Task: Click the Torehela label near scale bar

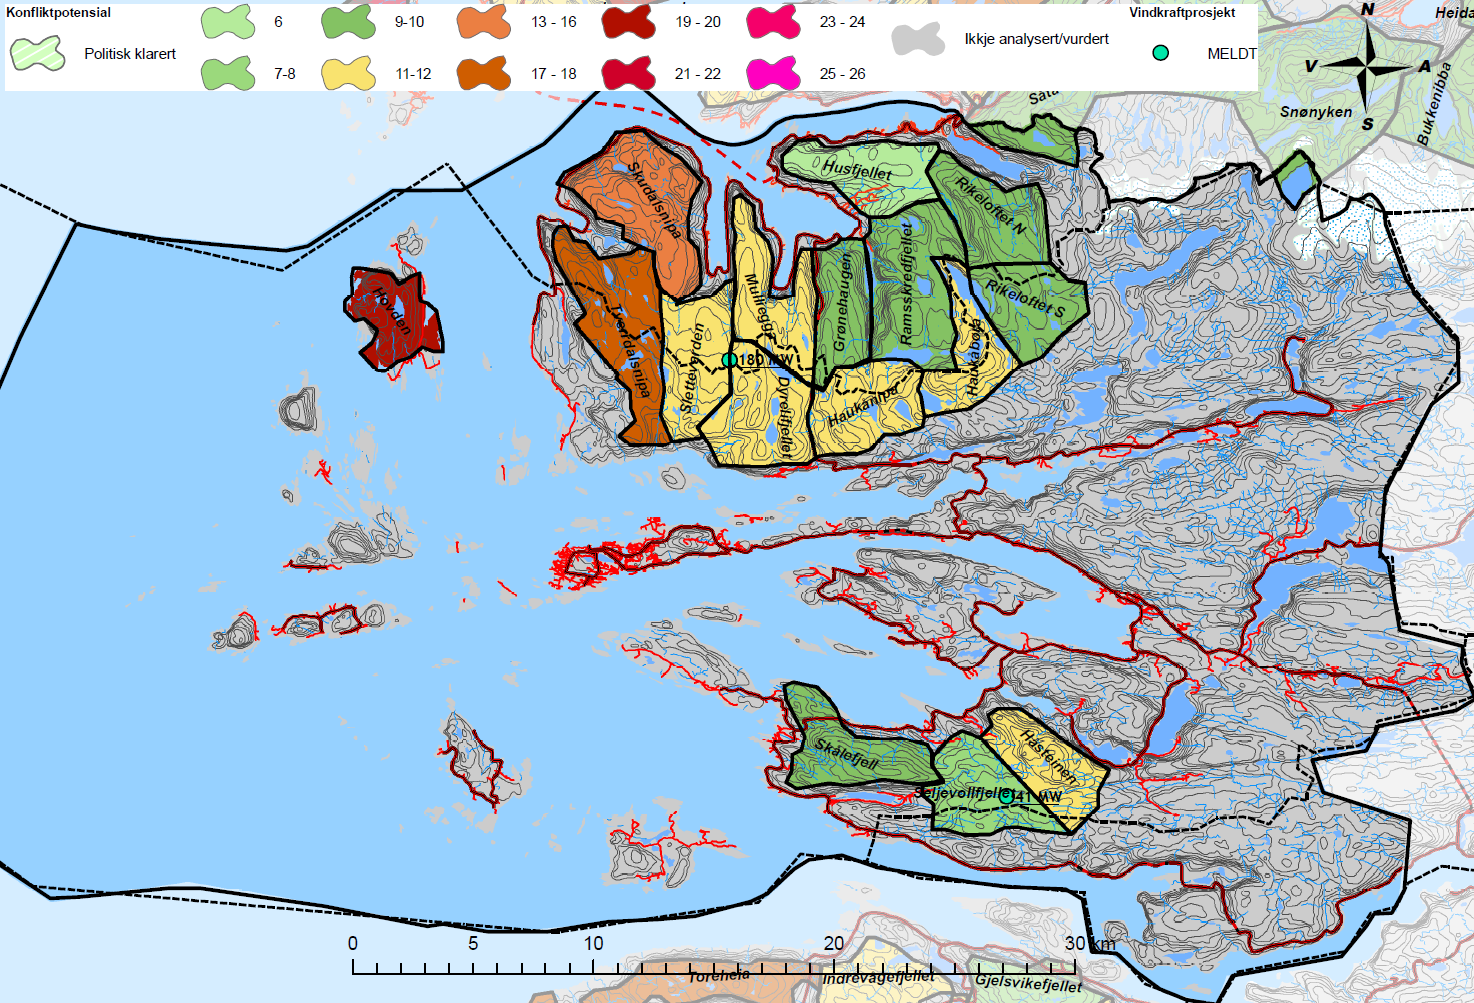Action: 719,975
